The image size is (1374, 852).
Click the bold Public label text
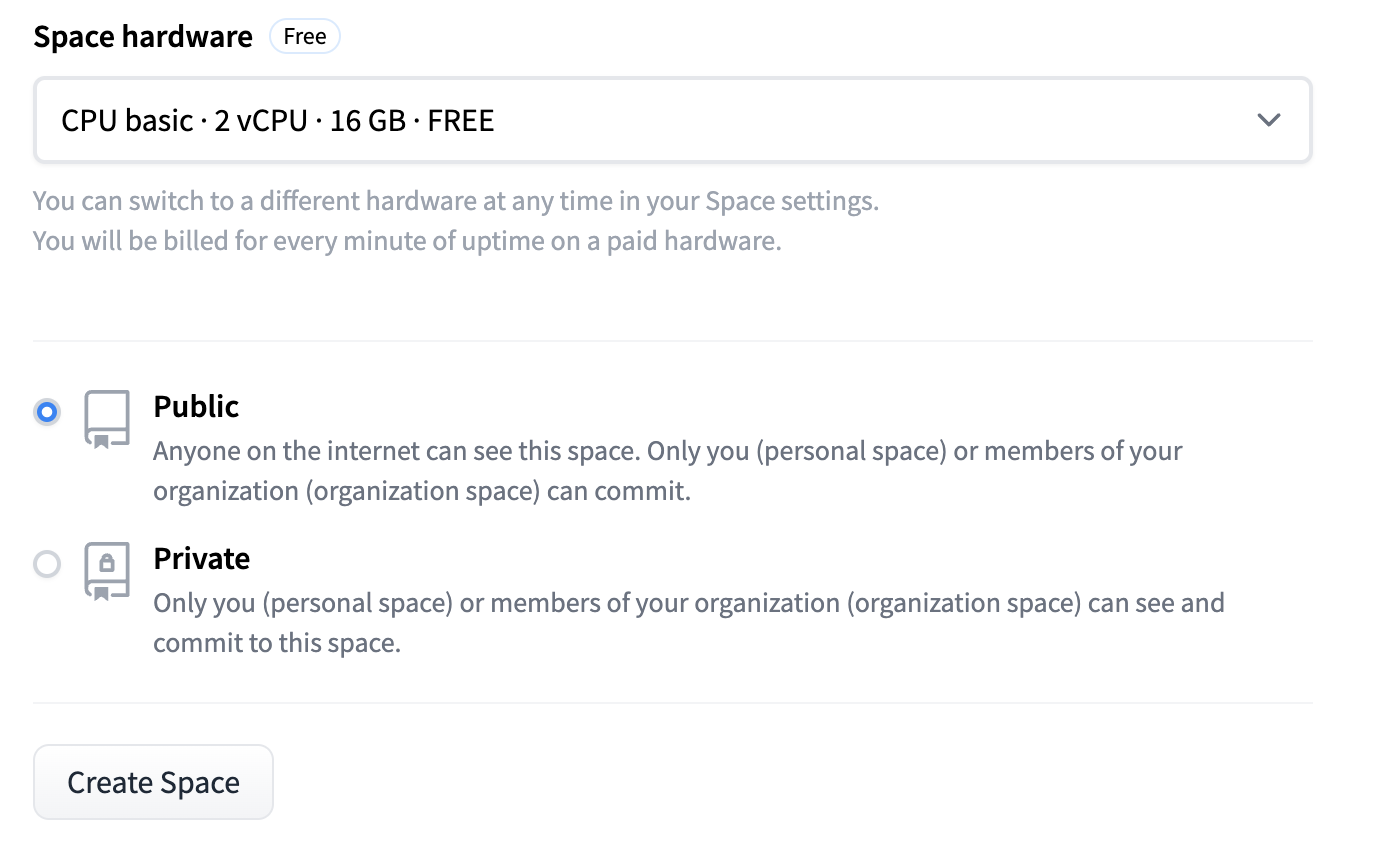pyautogui.click(x=195, y=407)
